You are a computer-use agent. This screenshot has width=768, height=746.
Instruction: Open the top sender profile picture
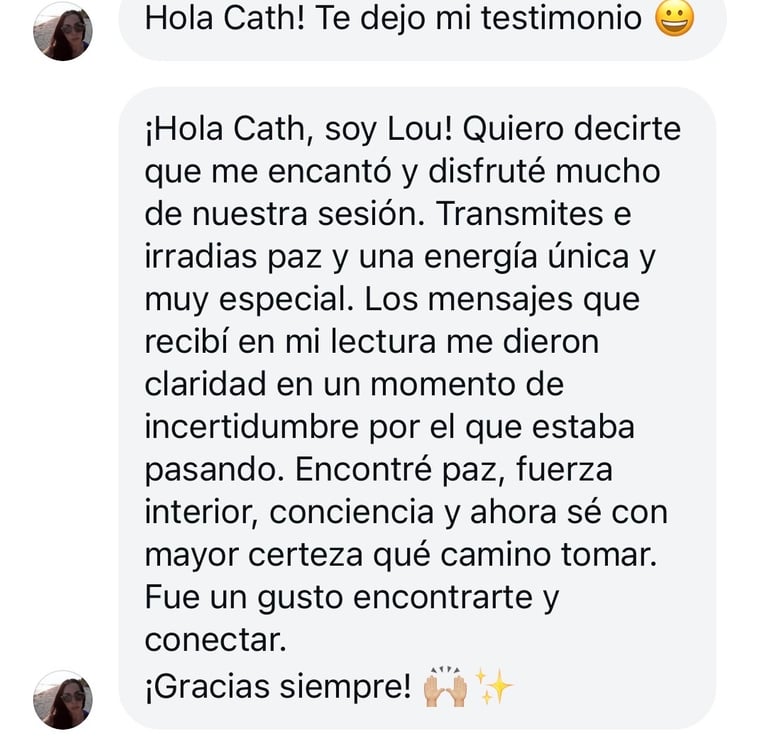click(x=63, y=31)
